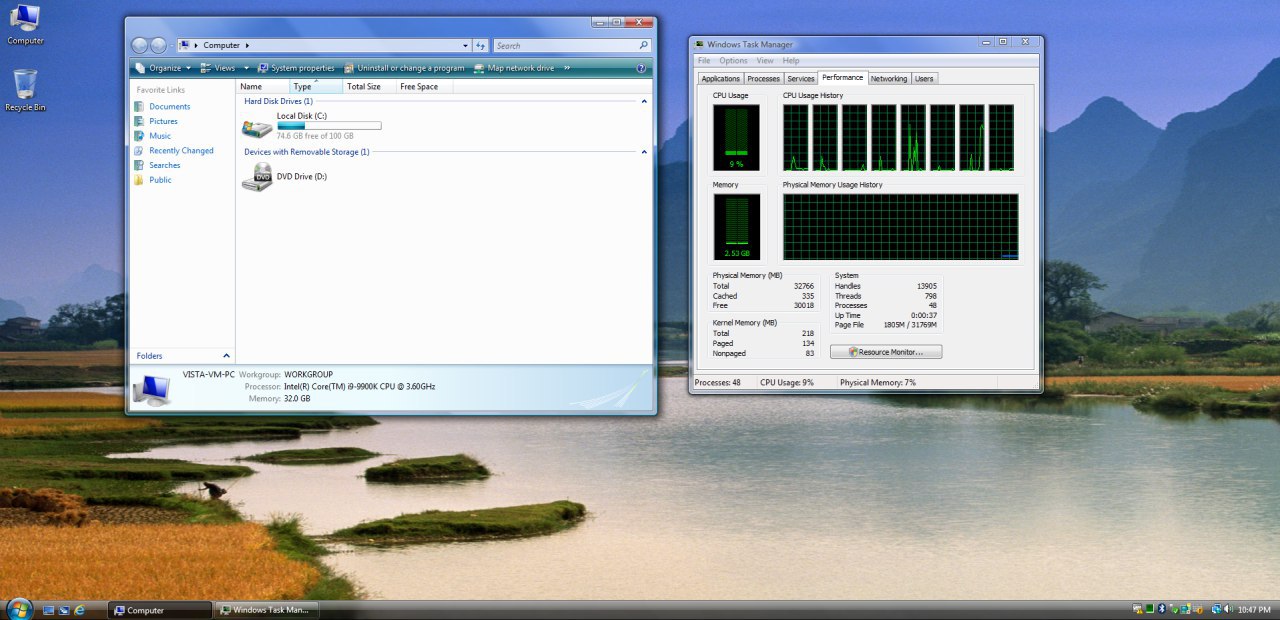Open the Options menu in Task Manager
The width and height of the screenshot is (1280, 620).
733,61
